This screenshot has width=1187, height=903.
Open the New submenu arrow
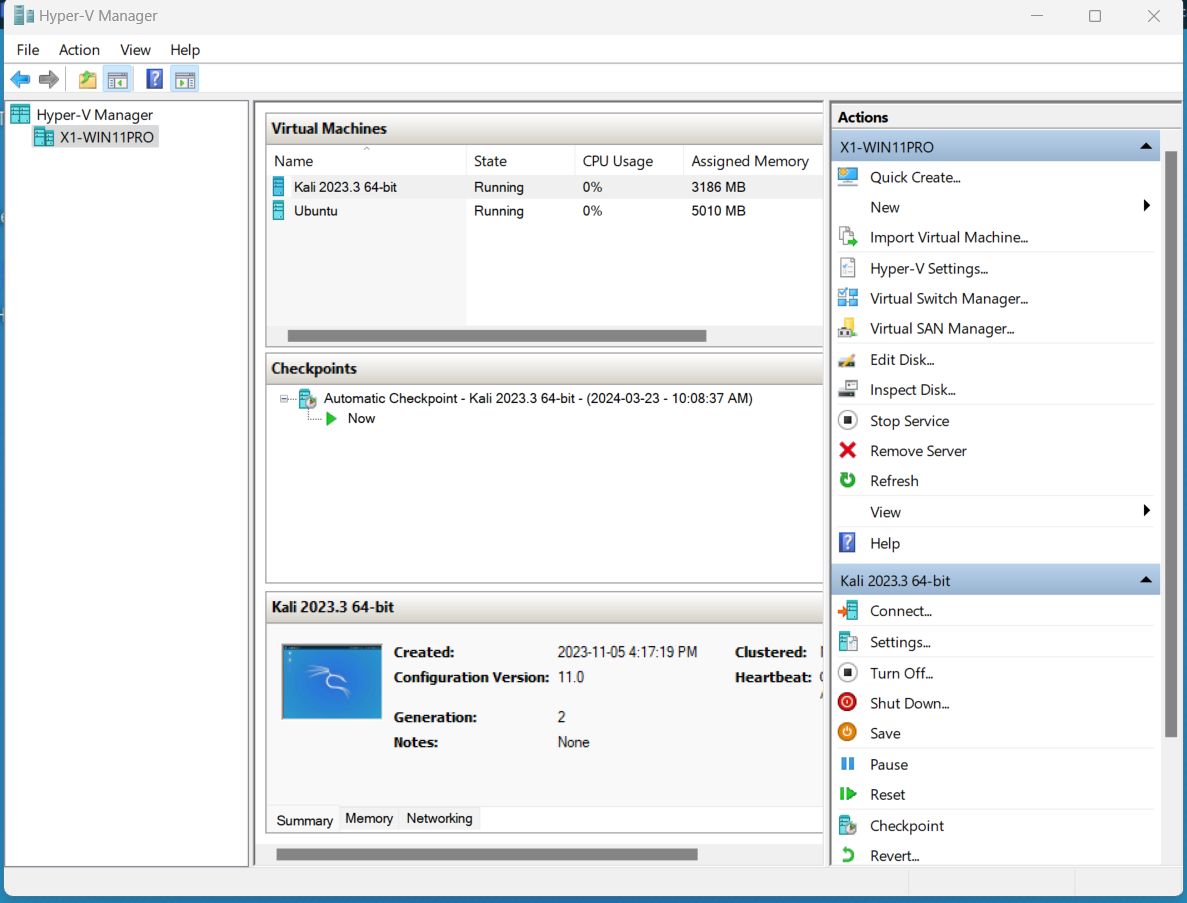coord(1146,206)
